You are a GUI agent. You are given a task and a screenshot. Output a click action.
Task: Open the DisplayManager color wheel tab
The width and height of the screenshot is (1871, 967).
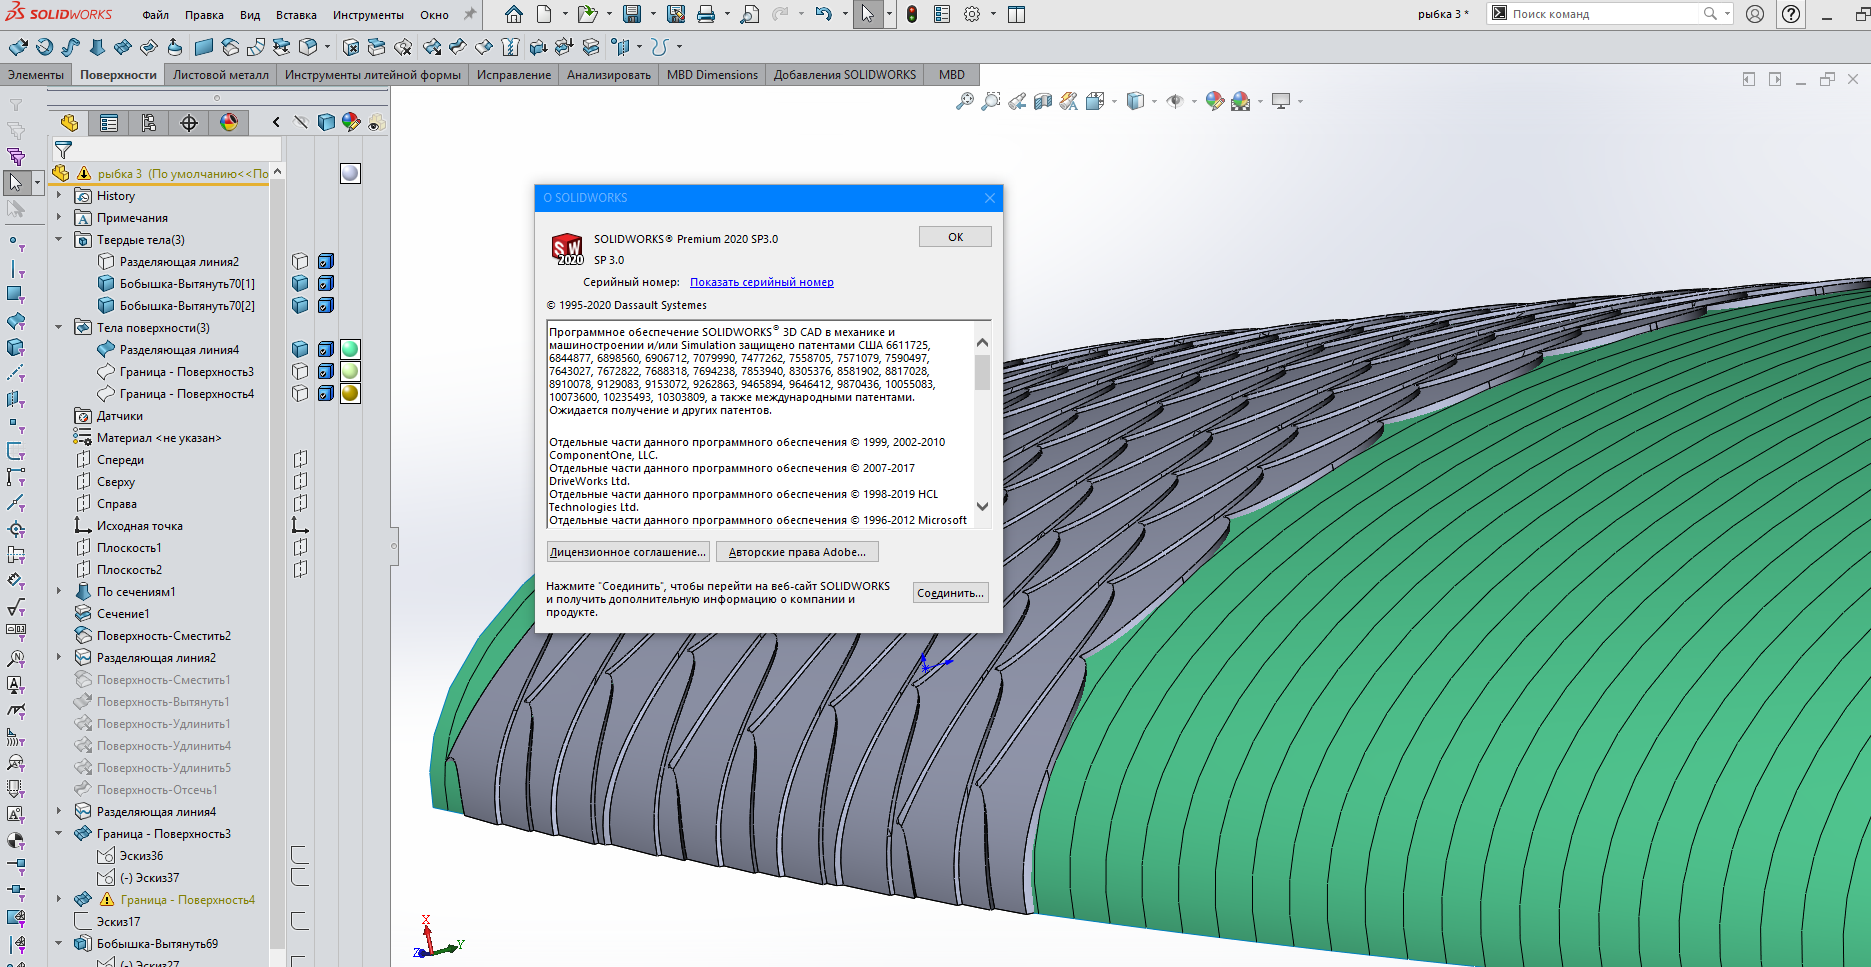coord(229,123)
